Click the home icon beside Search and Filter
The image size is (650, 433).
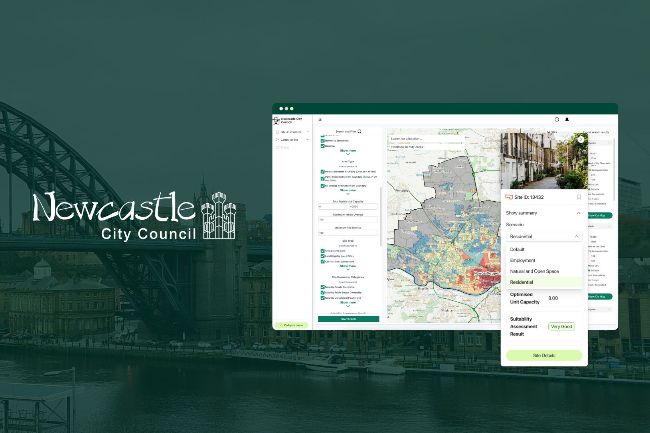click(x=359, y=131)
